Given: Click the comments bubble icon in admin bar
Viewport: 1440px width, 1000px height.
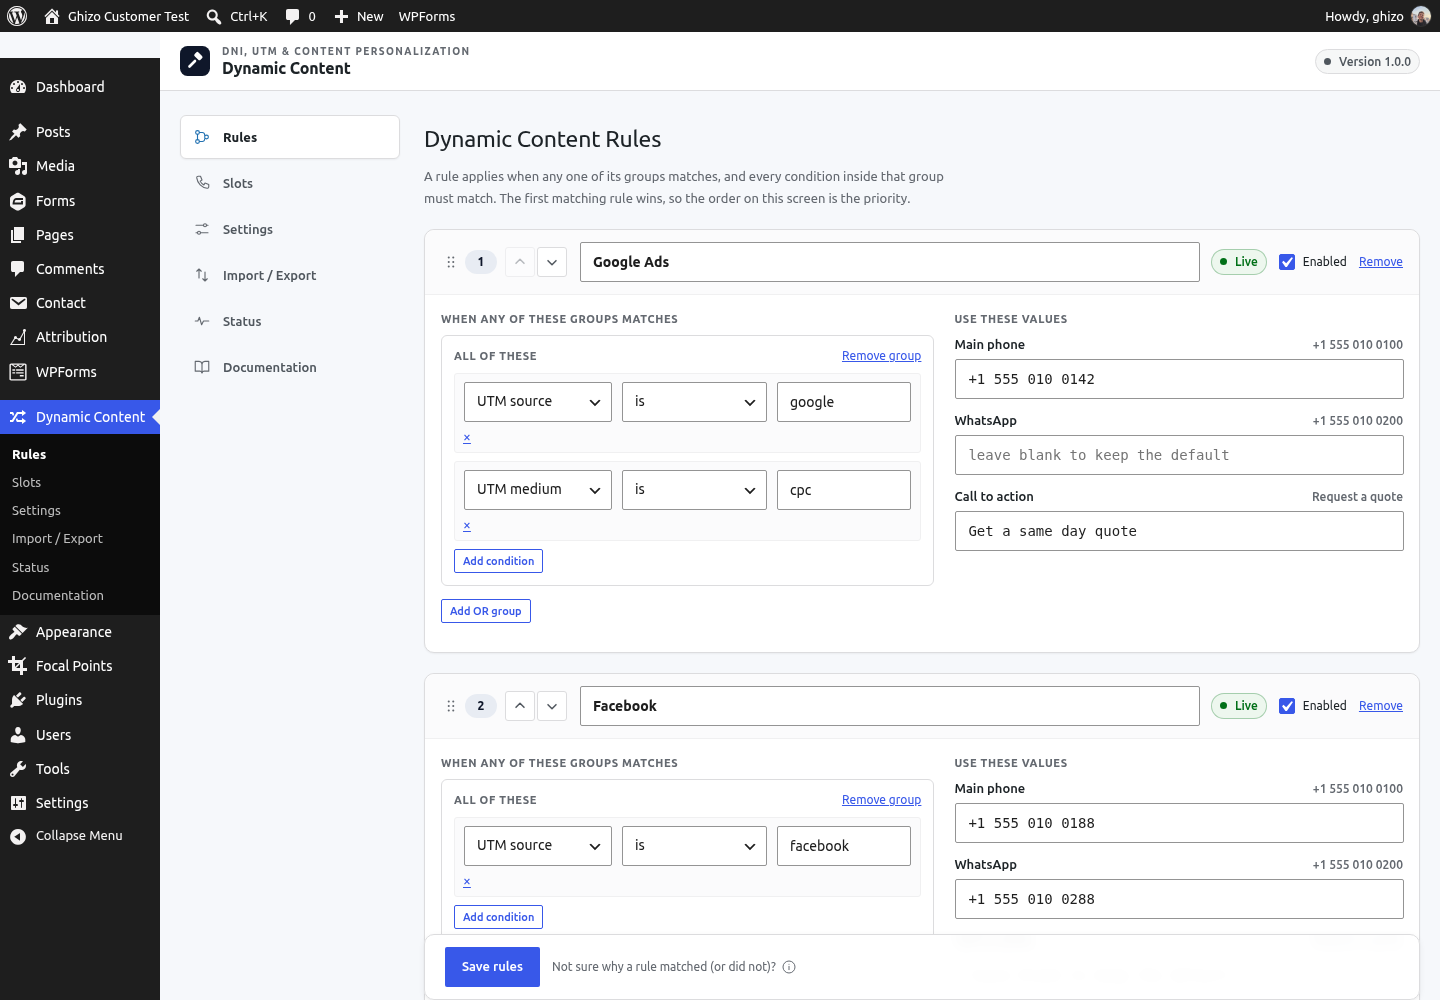Looking at the screenshot, I should coord(292,16).
